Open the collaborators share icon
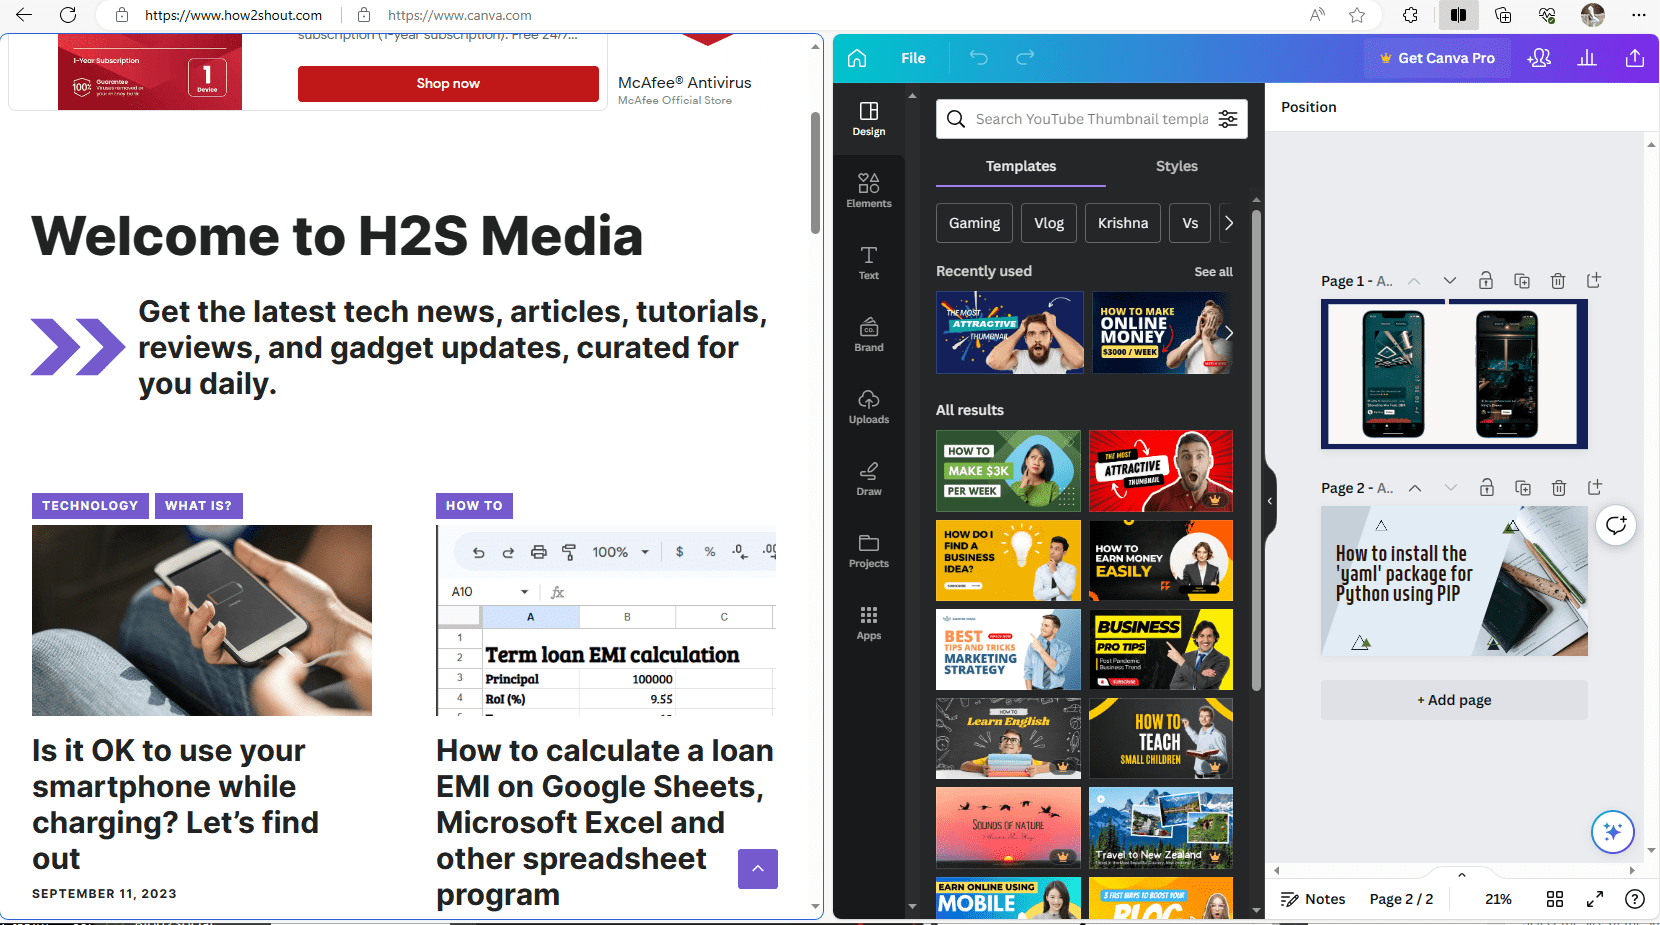1660x925 pixels. pos(1539,58)
